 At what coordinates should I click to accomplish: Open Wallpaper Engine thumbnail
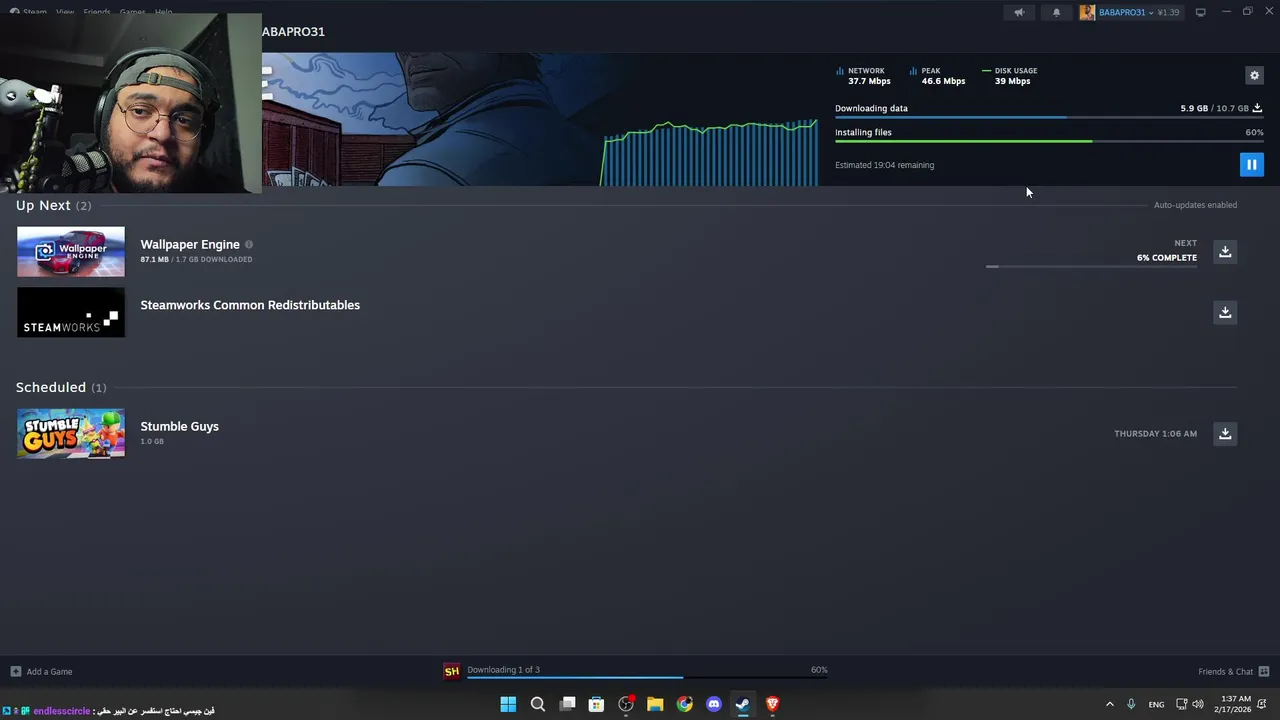[x=71, y=252]
